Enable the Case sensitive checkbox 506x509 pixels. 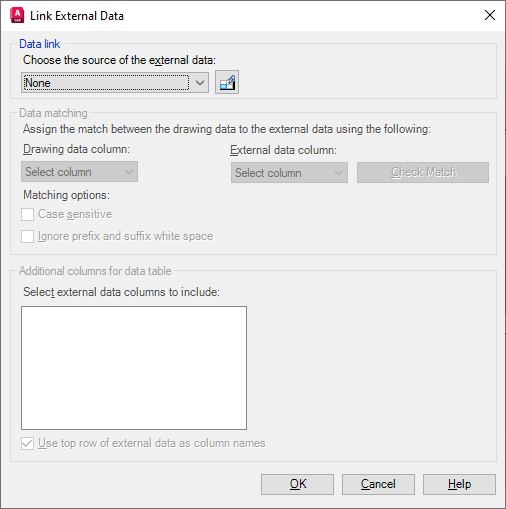click(27, 214)
